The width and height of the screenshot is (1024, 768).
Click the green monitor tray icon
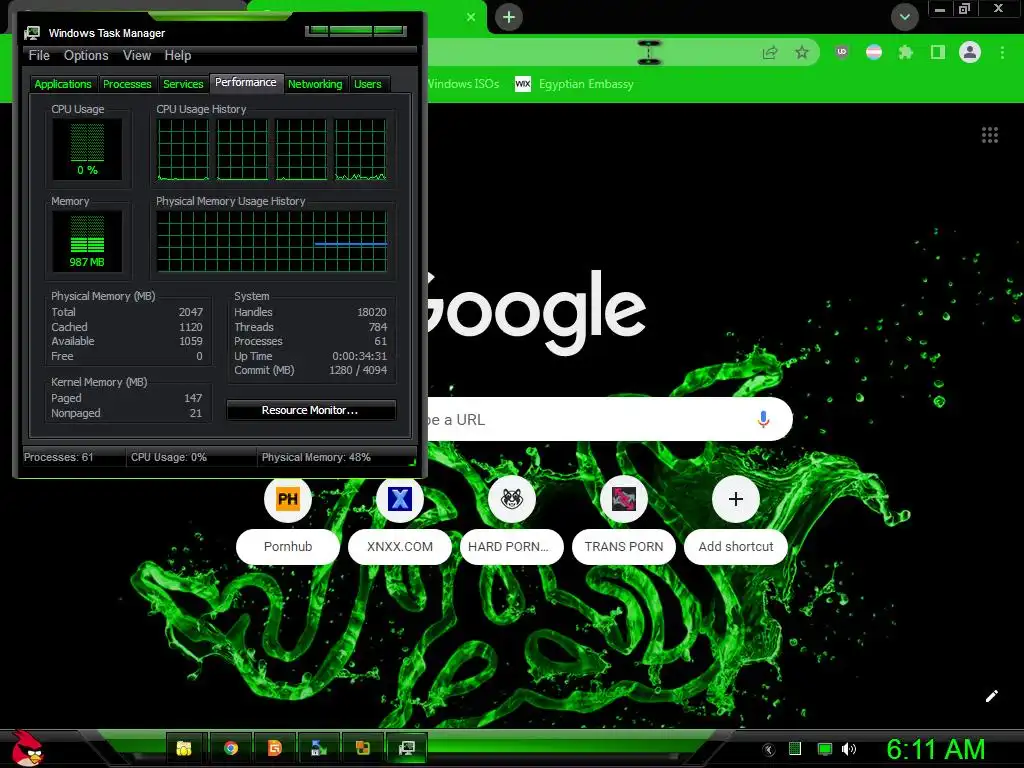tap(825, 749)
